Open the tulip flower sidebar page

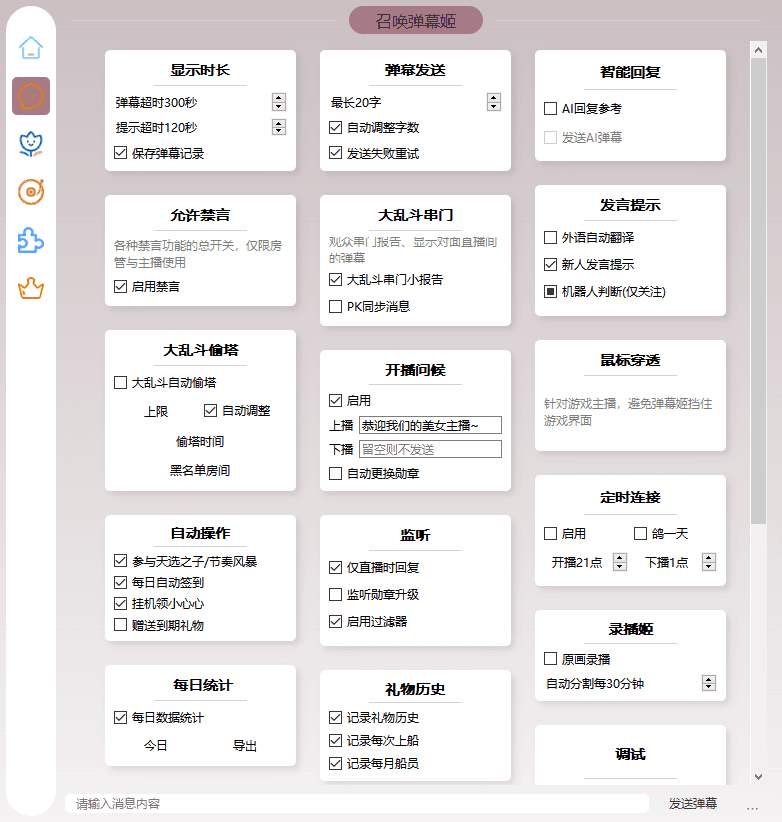[31, 144]
